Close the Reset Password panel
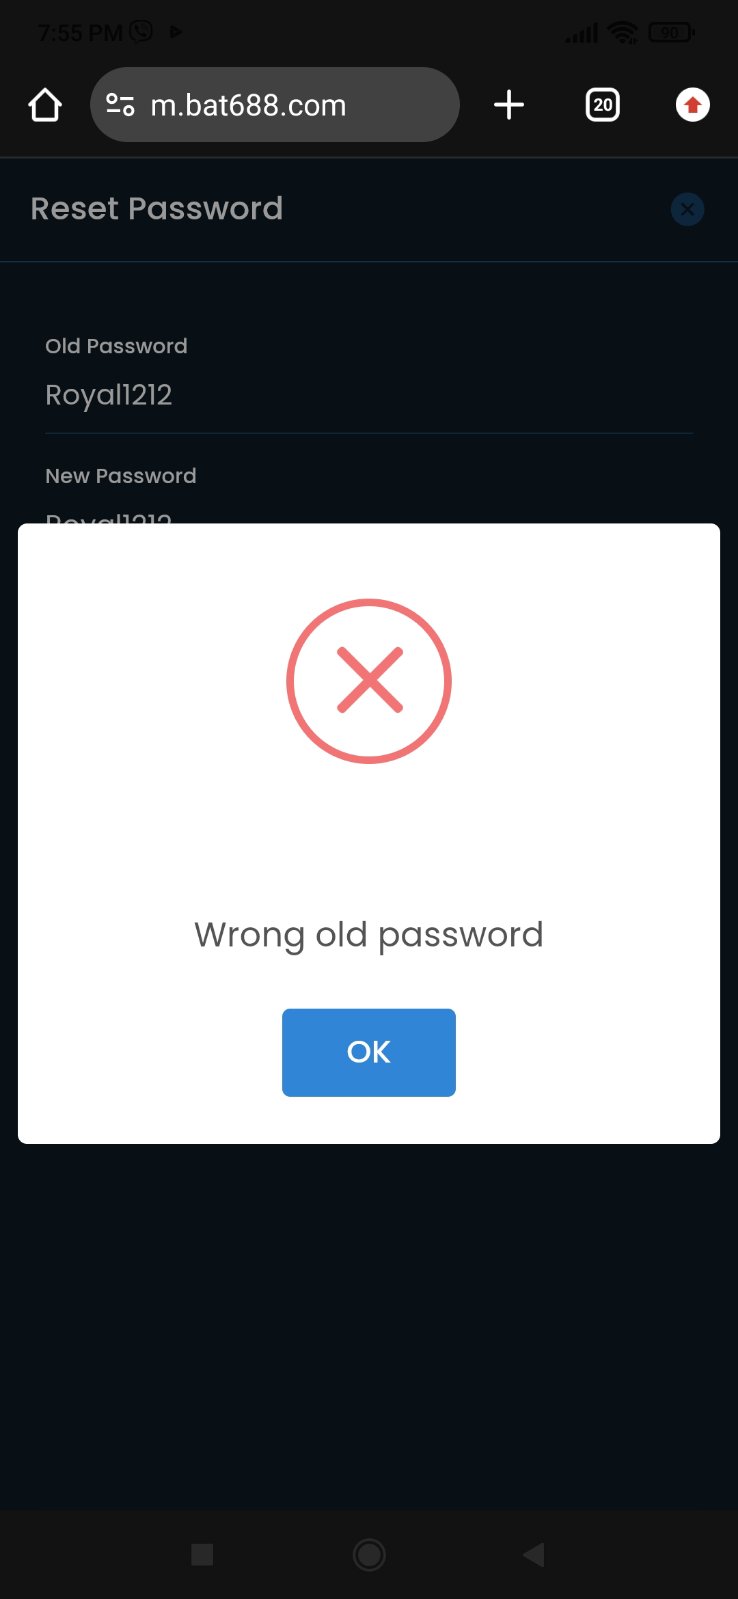Image resolution: width=738 pixels, height=1599 pixels. pyautogui.click(x=687, y=209)
